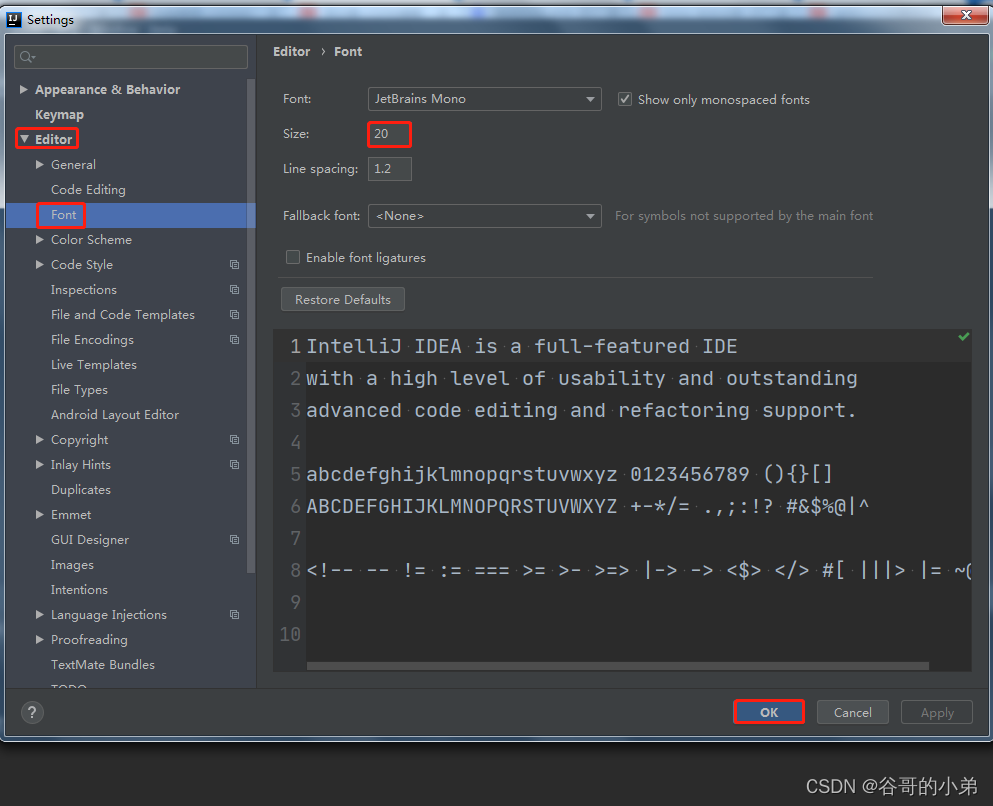Click the Cancel button

click(x=852, y=712)
